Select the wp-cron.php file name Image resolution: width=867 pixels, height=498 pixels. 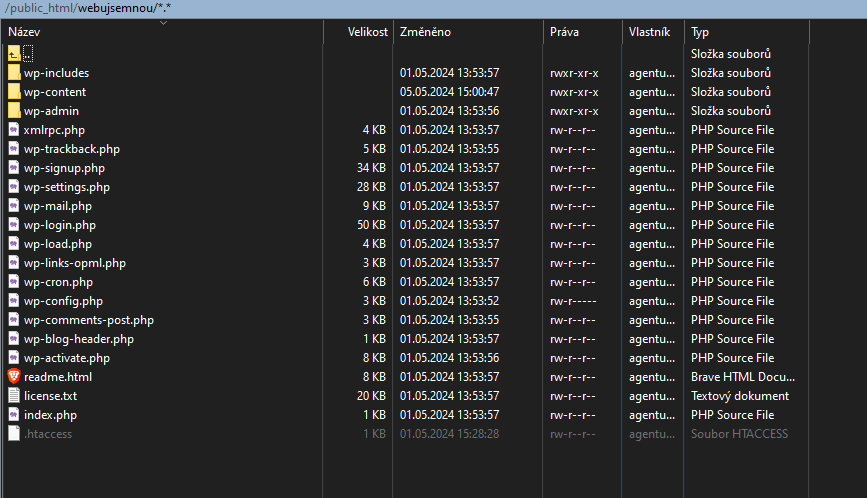pos(59,282)
